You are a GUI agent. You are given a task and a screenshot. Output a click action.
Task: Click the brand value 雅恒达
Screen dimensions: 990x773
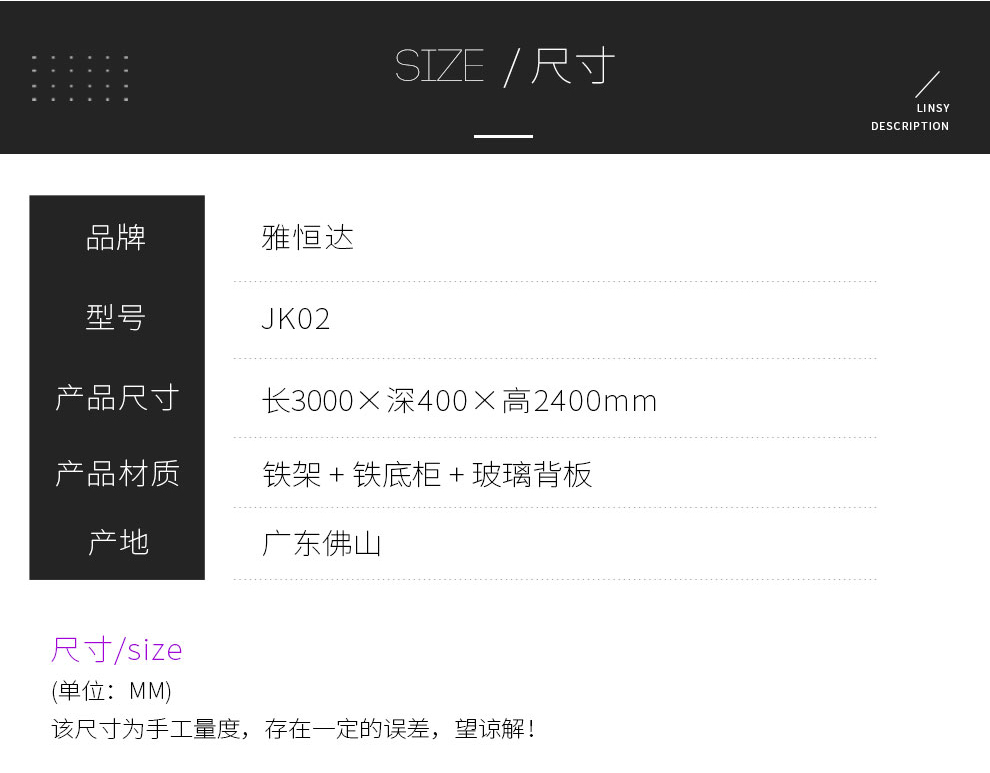pyautogui.click(x=308, y=238)
